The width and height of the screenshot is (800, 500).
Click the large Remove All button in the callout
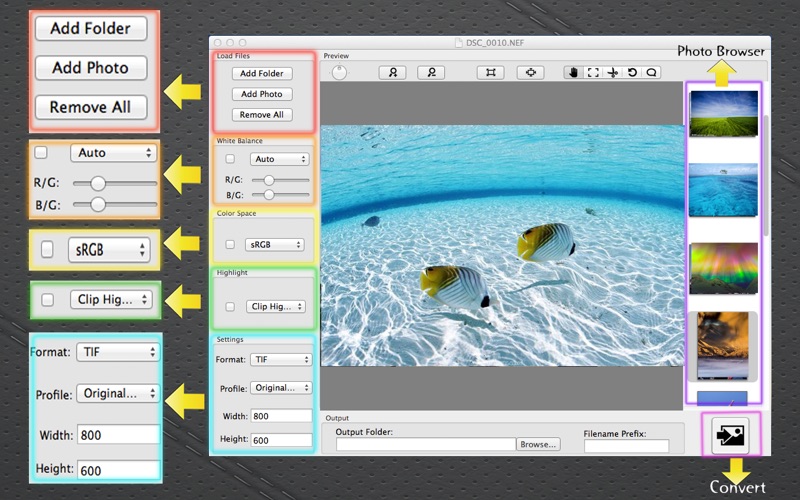(x=91, y=107)
